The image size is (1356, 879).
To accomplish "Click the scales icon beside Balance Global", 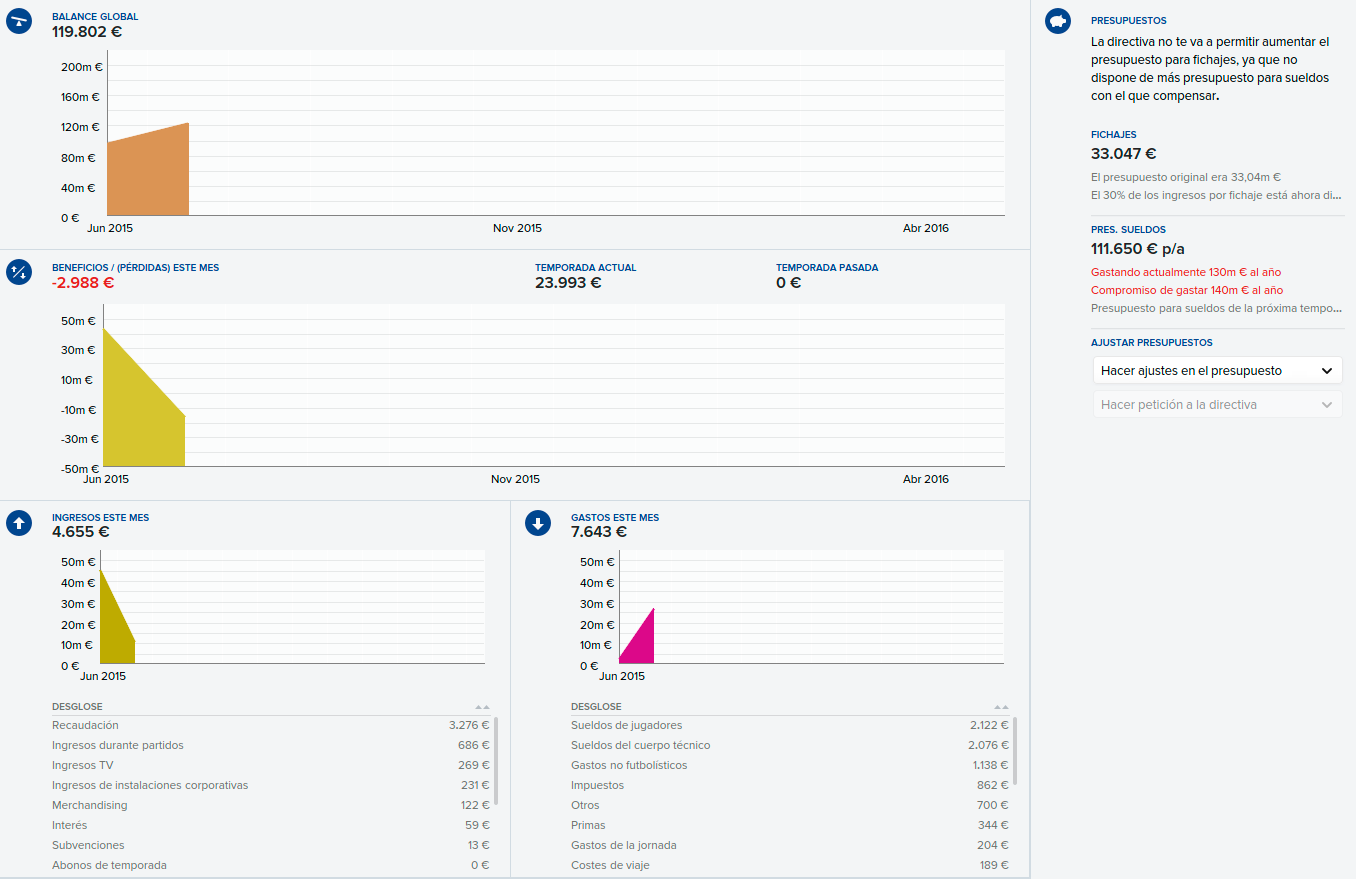I will pos(19,22).
